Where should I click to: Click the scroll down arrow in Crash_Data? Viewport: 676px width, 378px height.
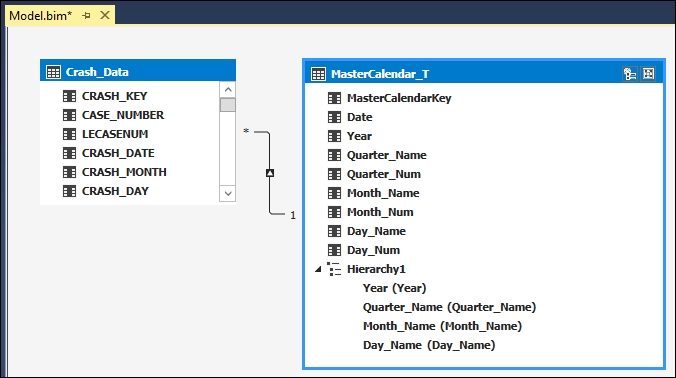pos(228,194)
